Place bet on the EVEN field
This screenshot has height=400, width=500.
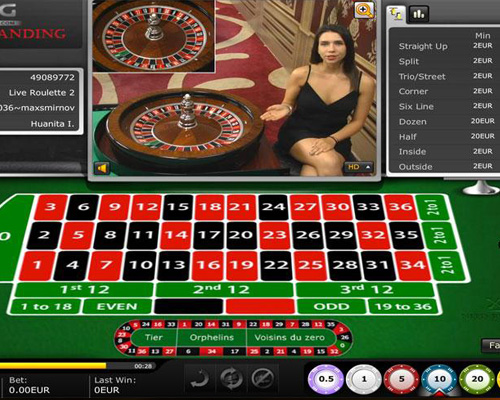tap(117, 306)
